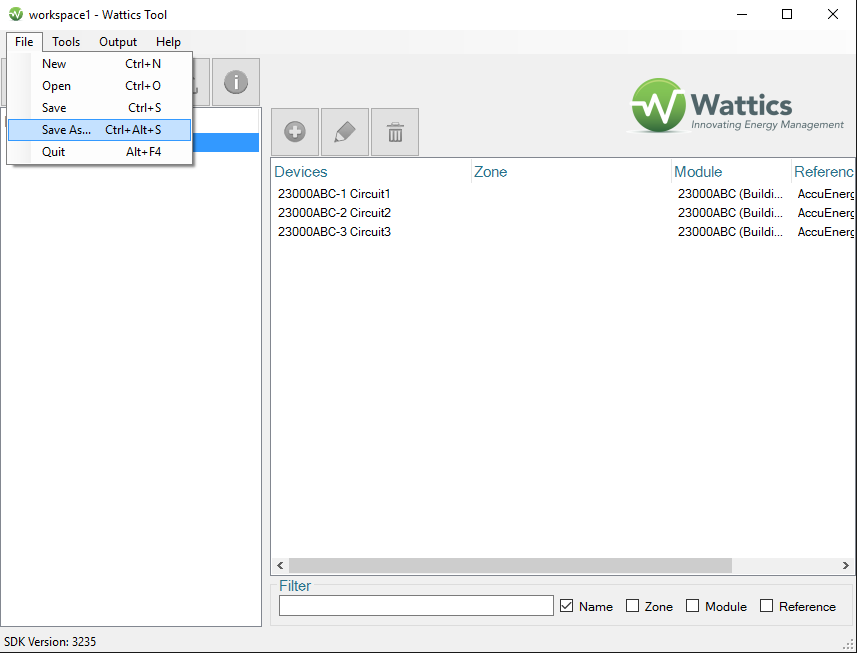This screenshot has width=857, height=653.
Task: Open the Tools menu
Action: [x=66, y=42]
